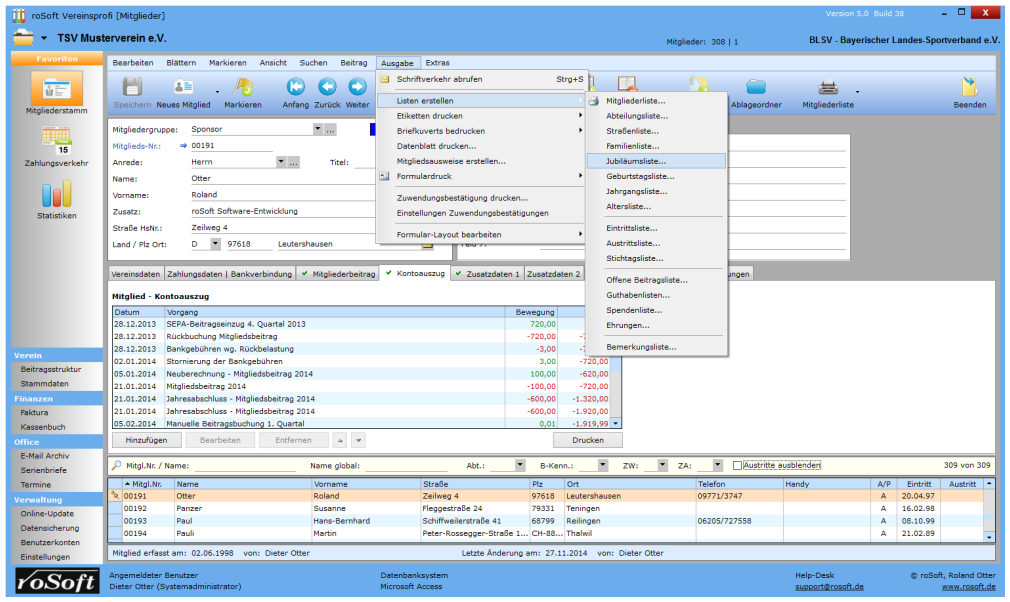This screenshot has height=602, width=1010.
Task: Open the Statistiken bar chart icon
Action: 55,194
